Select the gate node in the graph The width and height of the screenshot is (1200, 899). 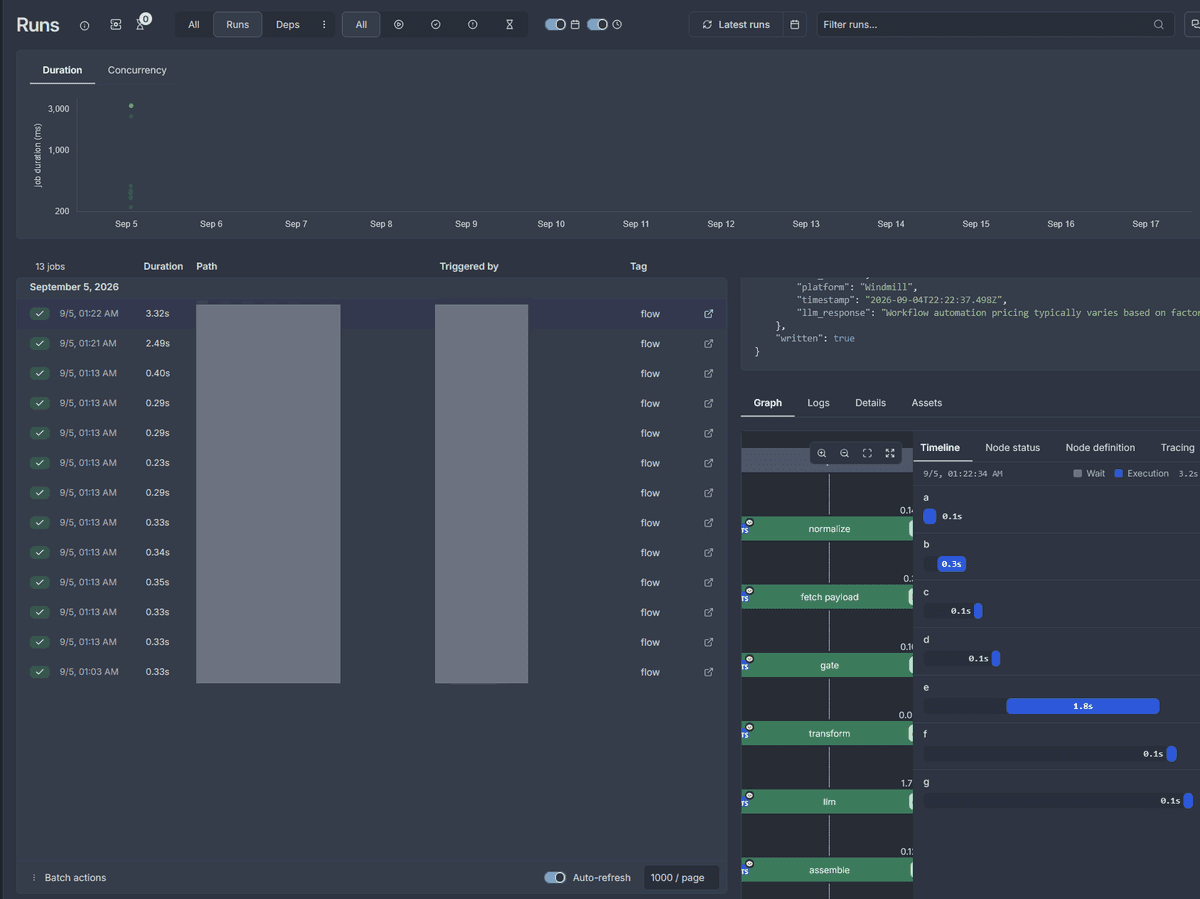(827, 665)
